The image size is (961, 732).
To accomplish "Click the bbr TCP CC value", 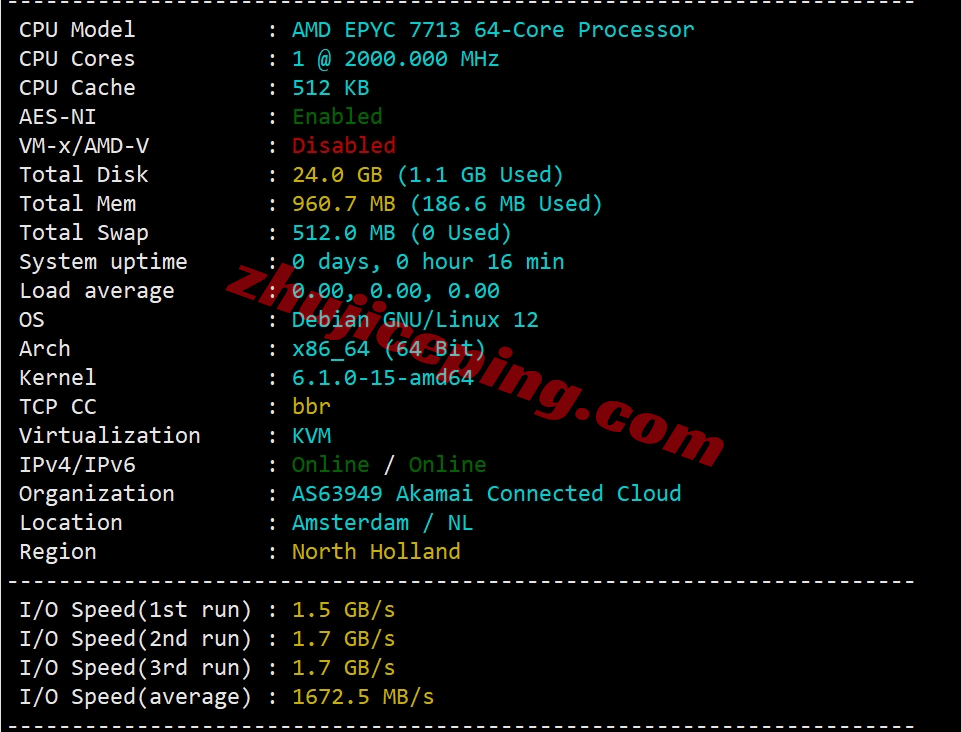I will point(311,406).
